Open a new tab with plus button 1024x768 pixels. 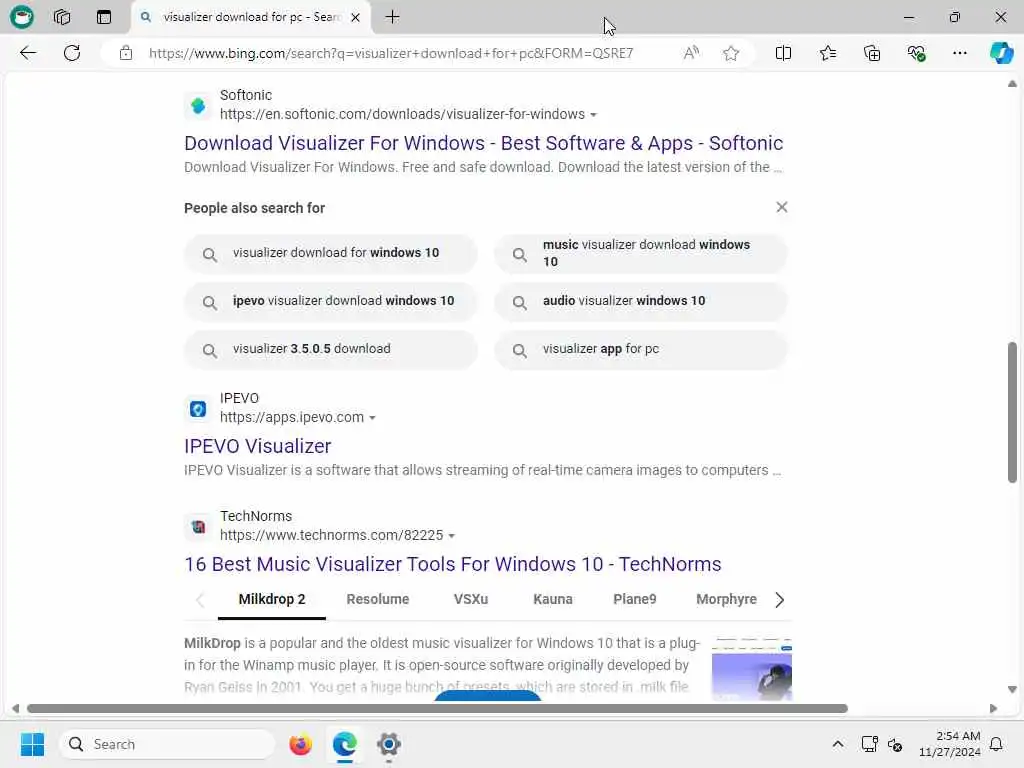pos(392,17)
